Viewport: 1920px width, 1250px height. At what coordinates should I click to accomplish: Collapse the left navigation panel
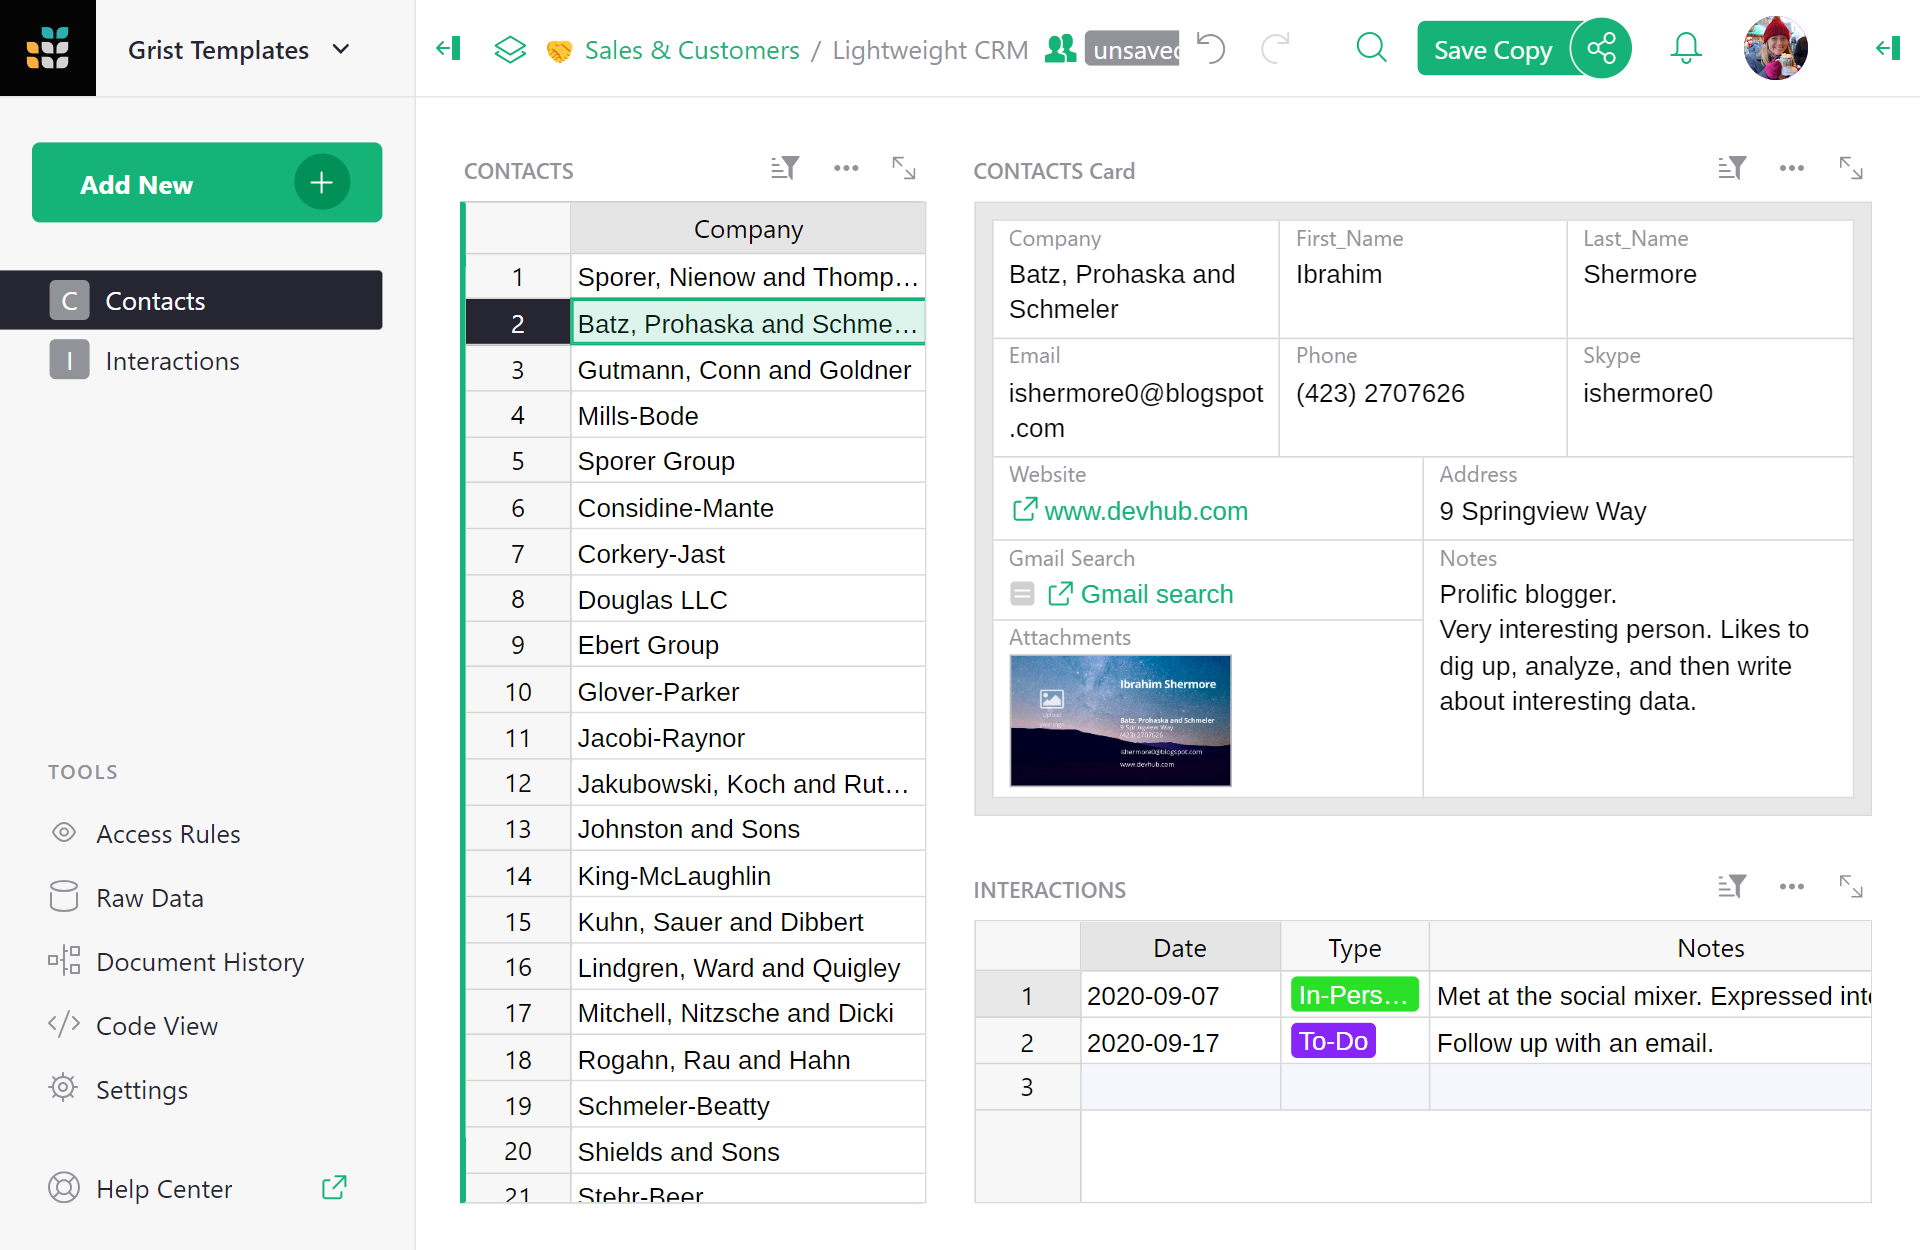point(448,48)
